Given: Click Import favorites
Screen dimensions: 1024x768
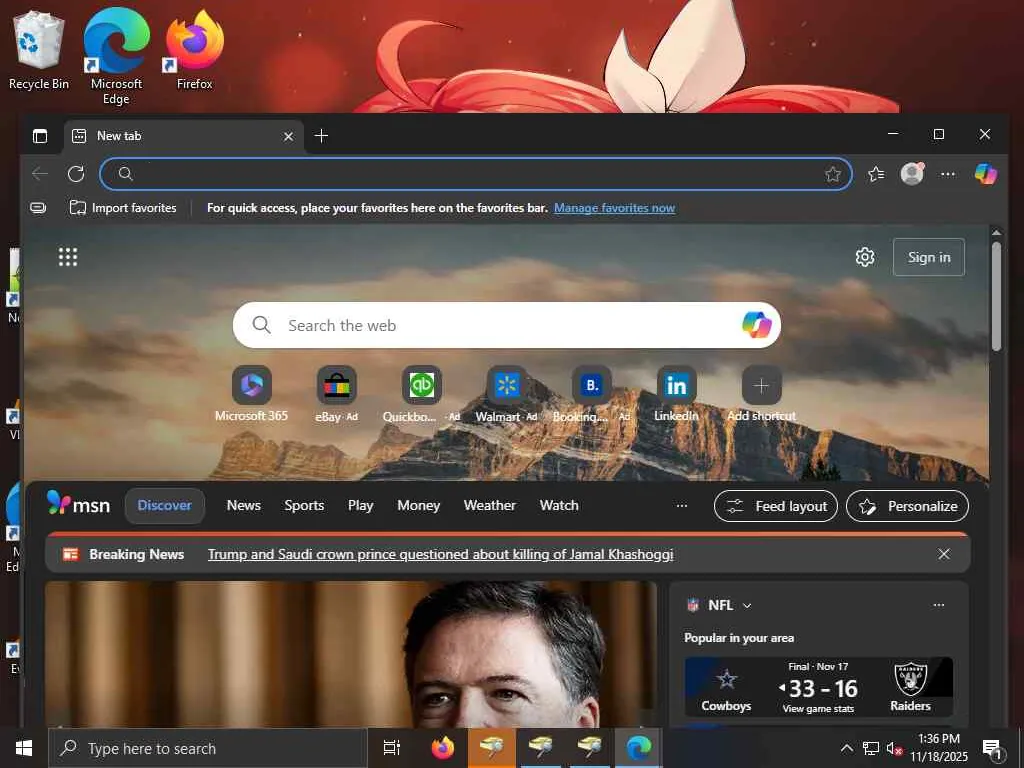Looking at the screenshot, I should [123, 208].
